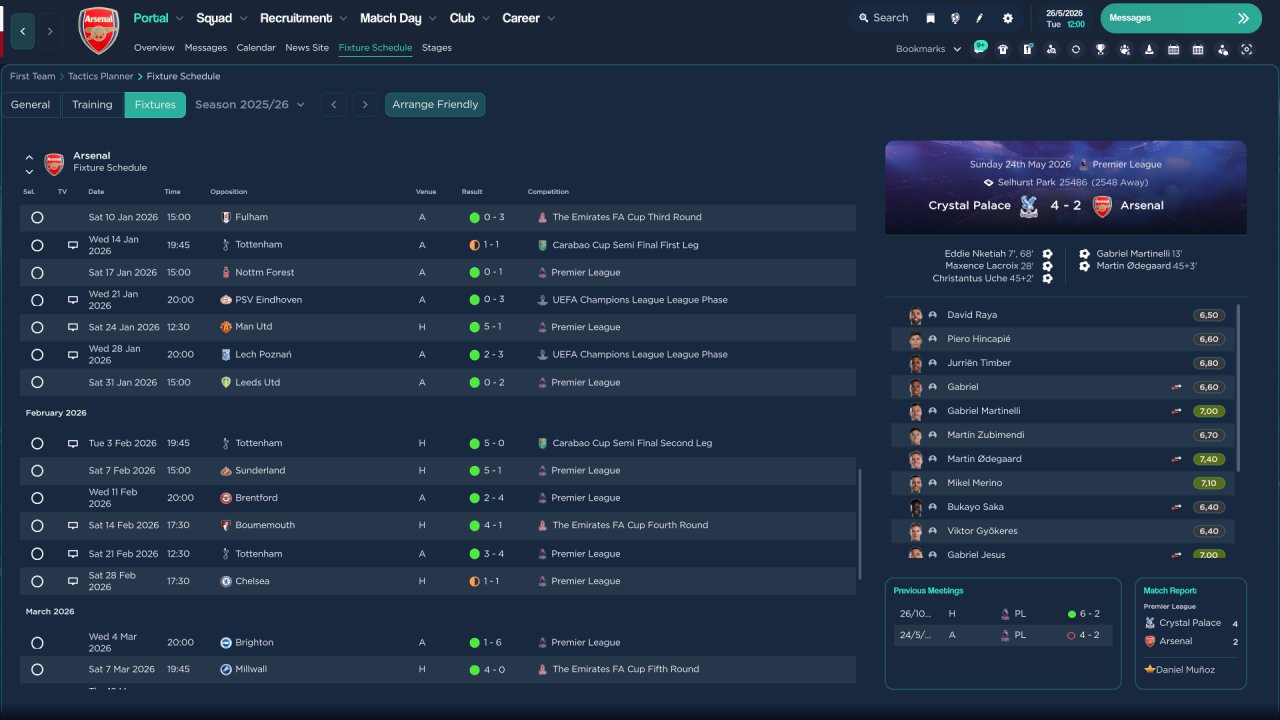Screen dimensions: 1280x720
Task: Open the Portal dropdown menu
Action: point(159,18)
